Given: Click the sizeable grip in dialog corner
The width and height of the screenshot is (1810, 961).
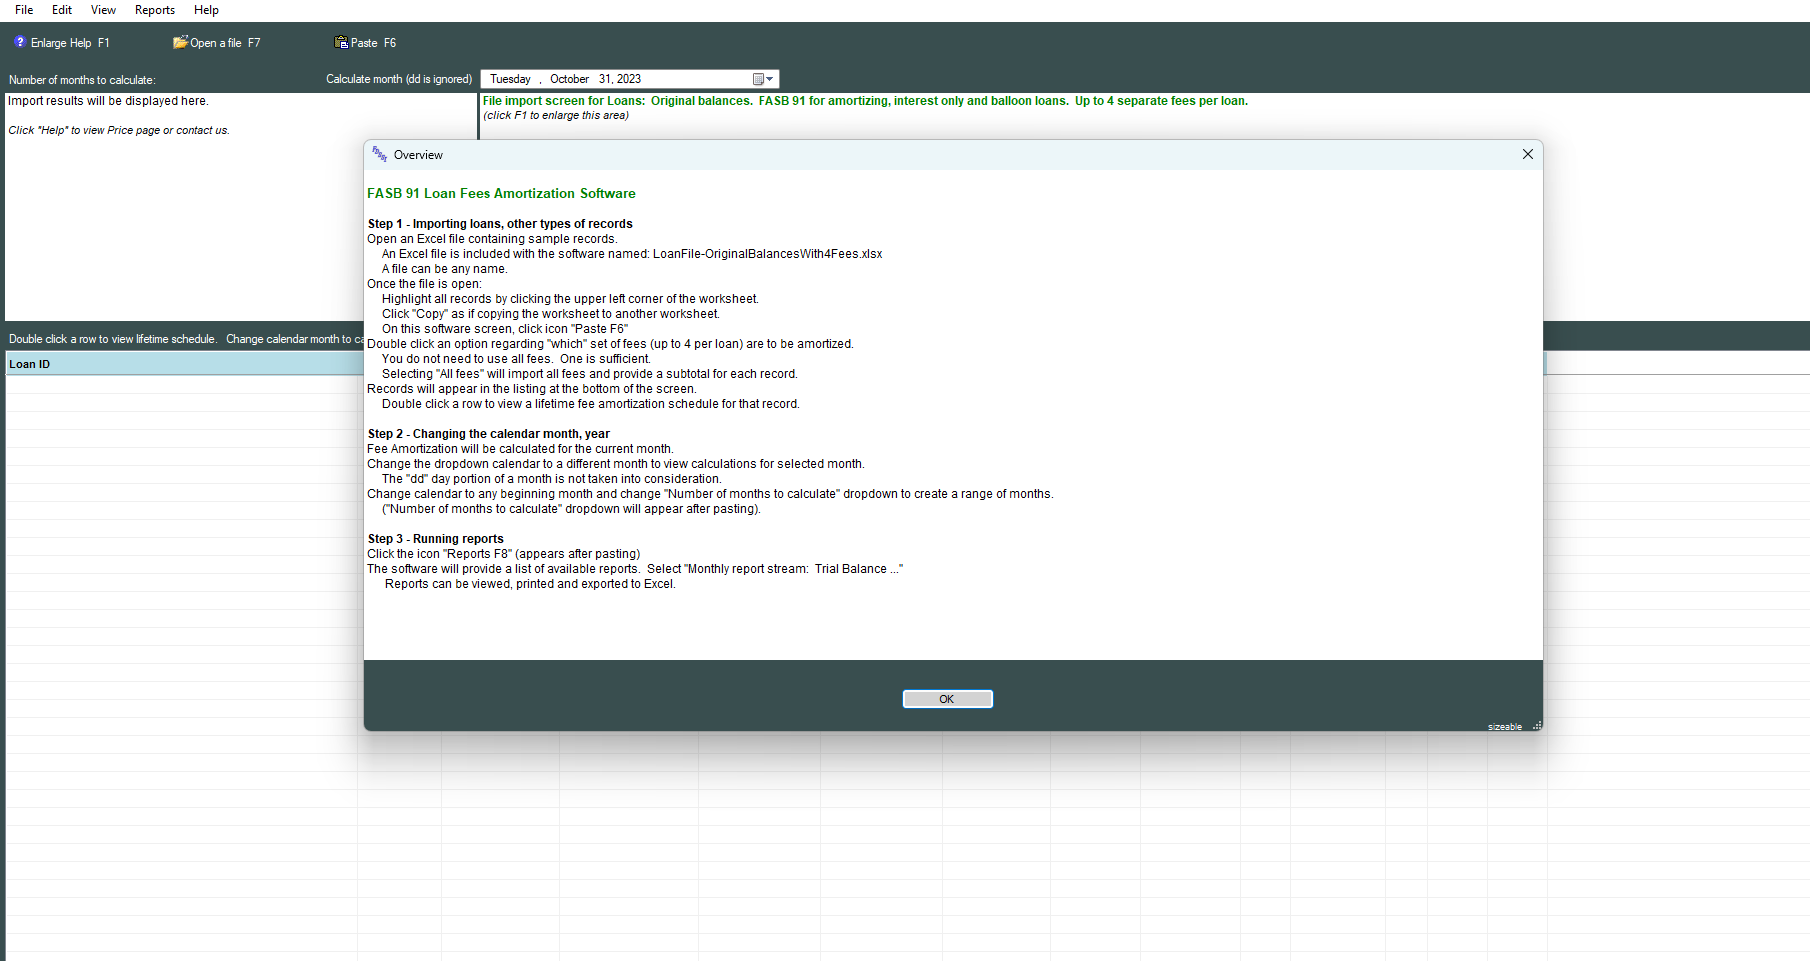Looking at the screenshot, I should click(x=1536, y=725).
